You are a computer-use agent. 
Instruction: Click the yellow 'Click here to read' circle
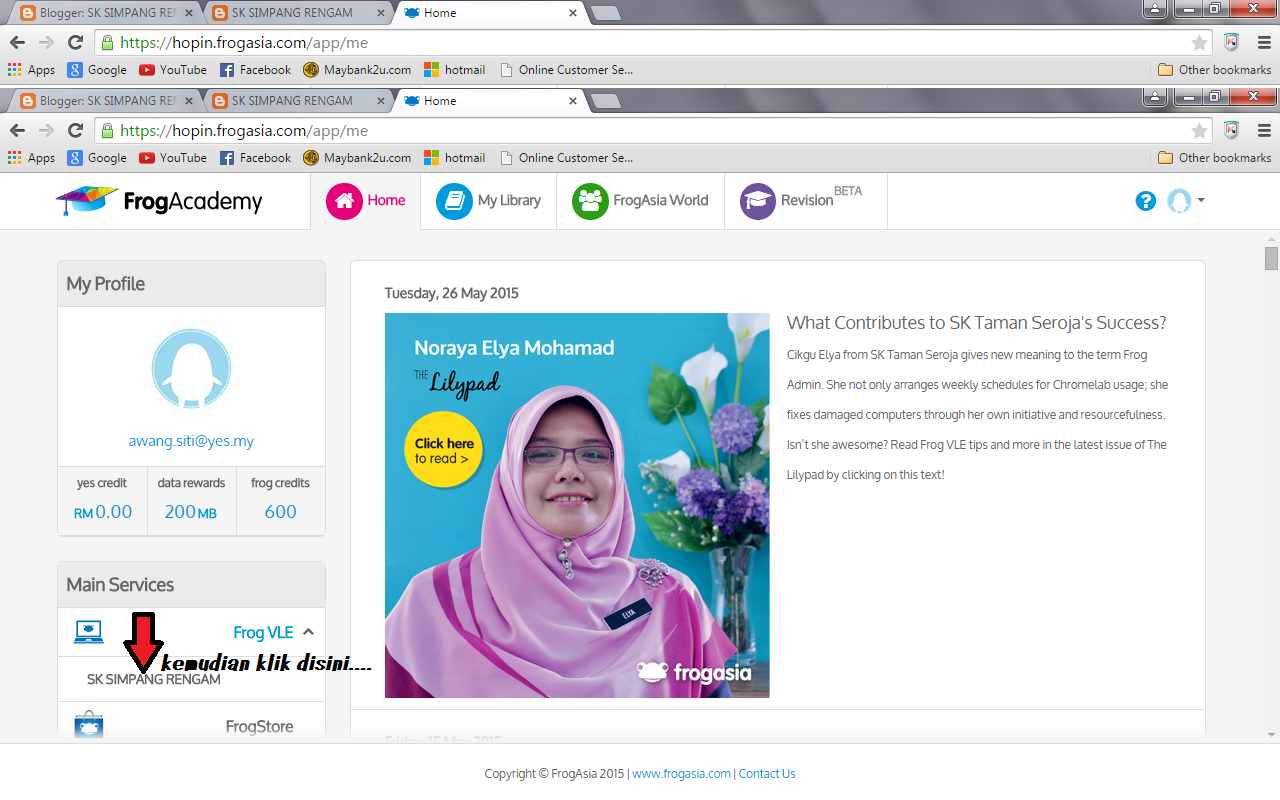tap(443, 449)
